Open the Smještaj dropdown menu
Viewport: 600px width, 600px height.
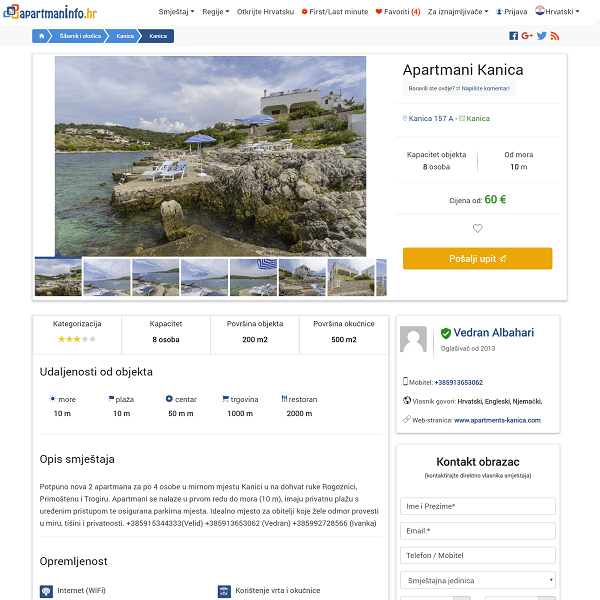pos(176,11)
